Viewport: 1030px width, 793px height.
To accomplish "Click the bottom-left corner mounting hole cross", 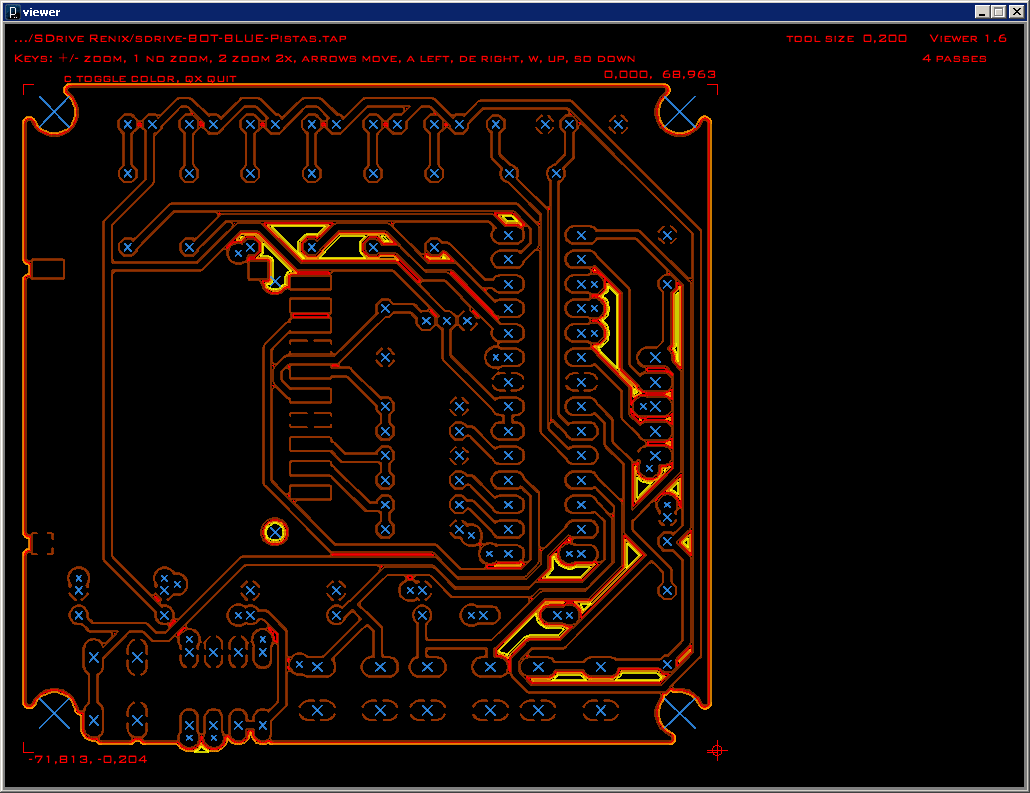I will pyautogui.click(x=55, y=712).
